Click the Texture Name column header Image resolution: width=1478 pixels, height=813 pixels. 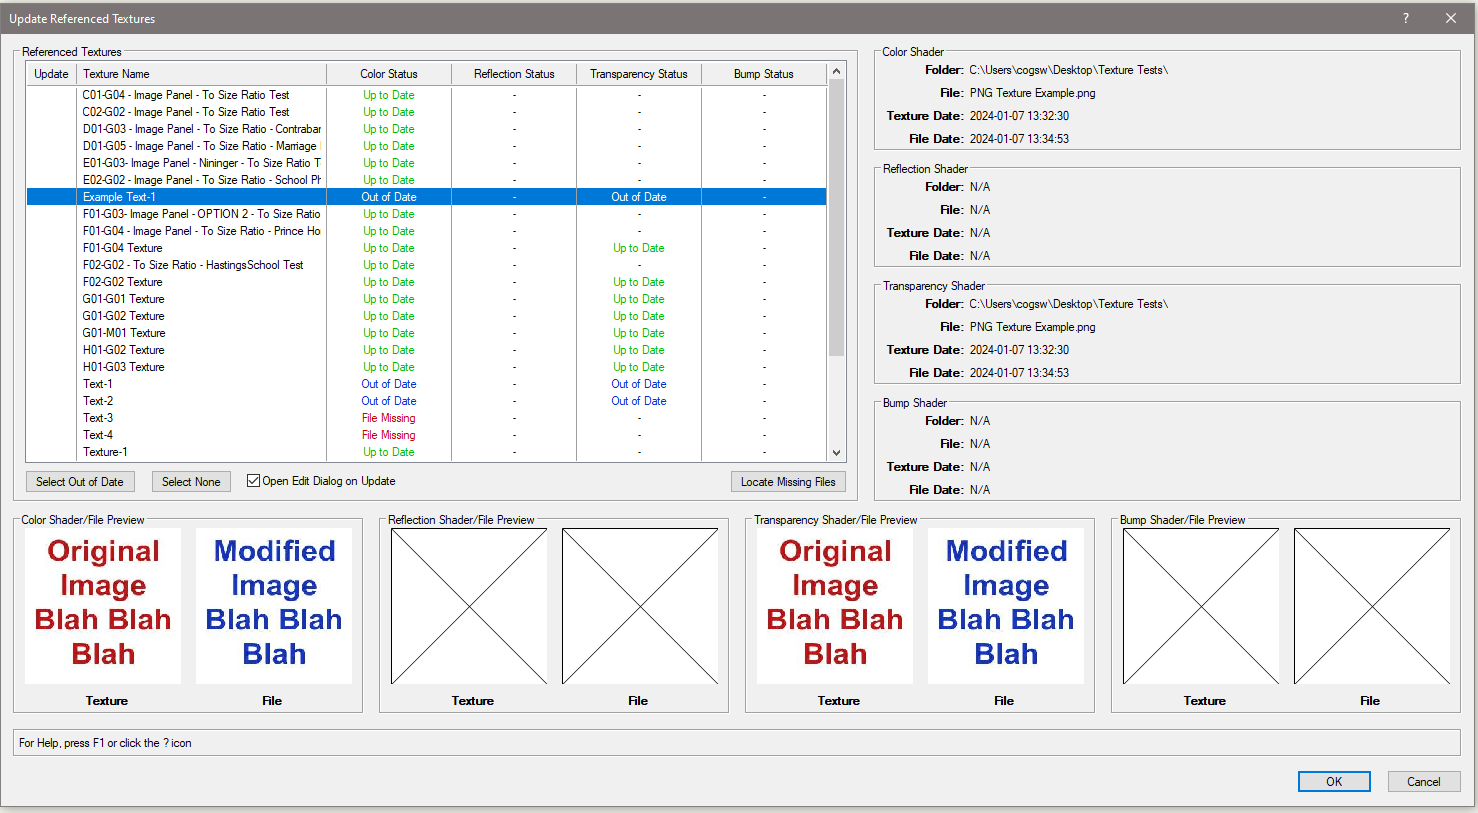point(200,73)
